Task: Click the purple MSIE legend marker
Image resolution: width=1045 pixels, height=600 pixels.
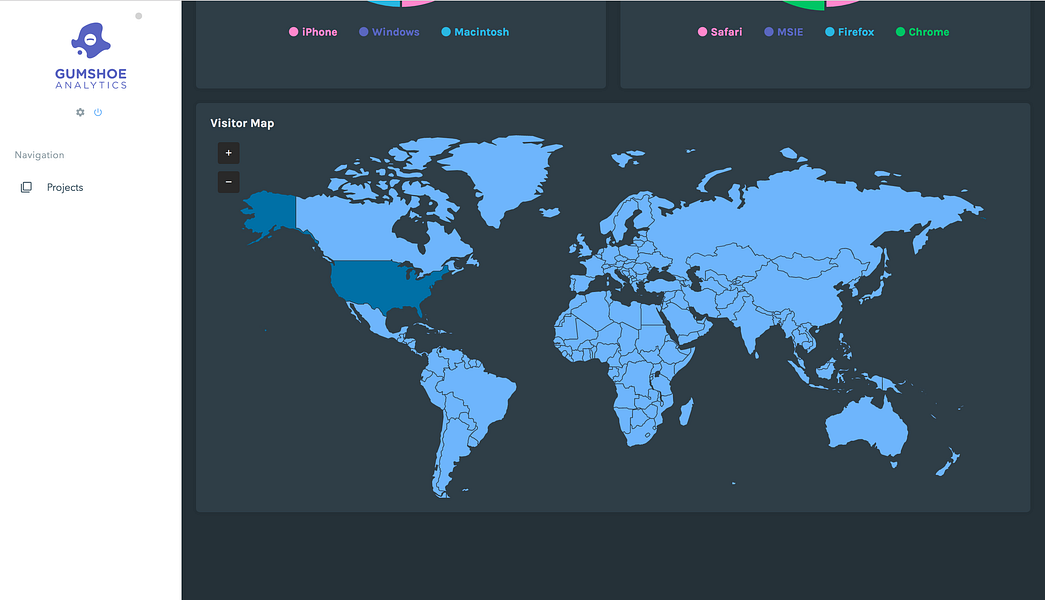Action: [x=766, y=31]
